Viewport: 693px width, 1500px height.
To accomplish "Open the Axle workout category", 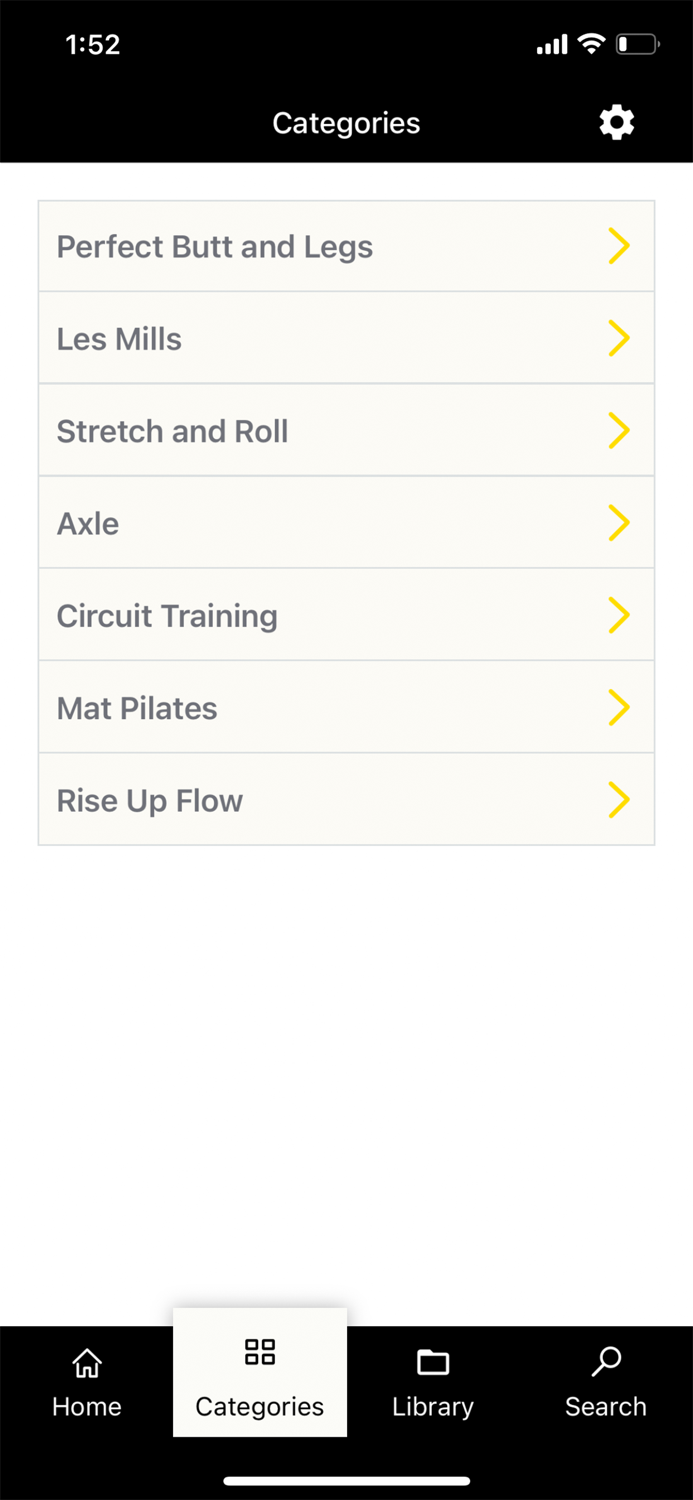I will pos(346,522).
